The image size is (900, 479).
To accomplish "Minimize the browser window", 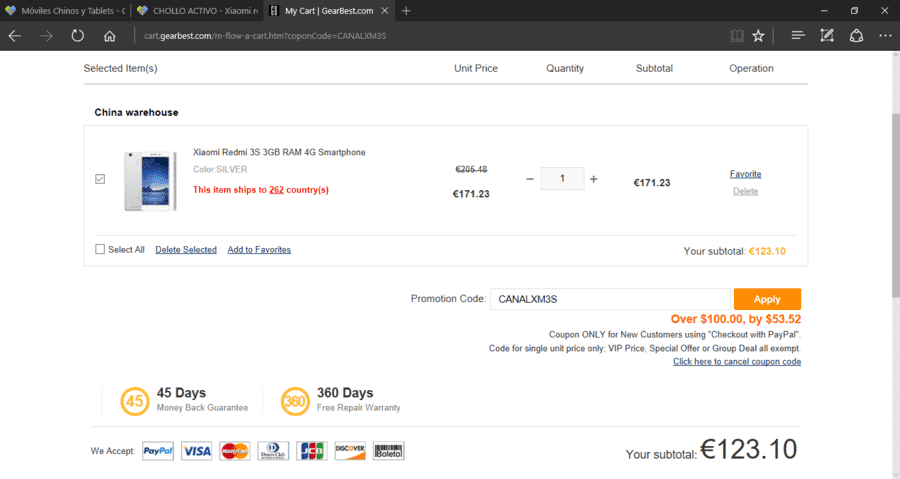I will click(x=824, y=10).
